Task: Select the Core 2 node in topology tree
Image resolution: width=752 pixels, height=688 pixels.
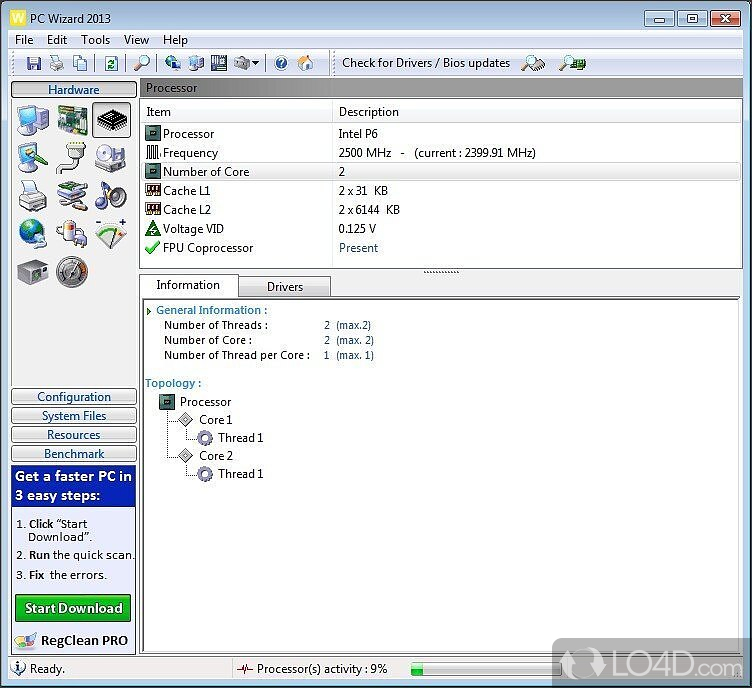Action: 215,456
